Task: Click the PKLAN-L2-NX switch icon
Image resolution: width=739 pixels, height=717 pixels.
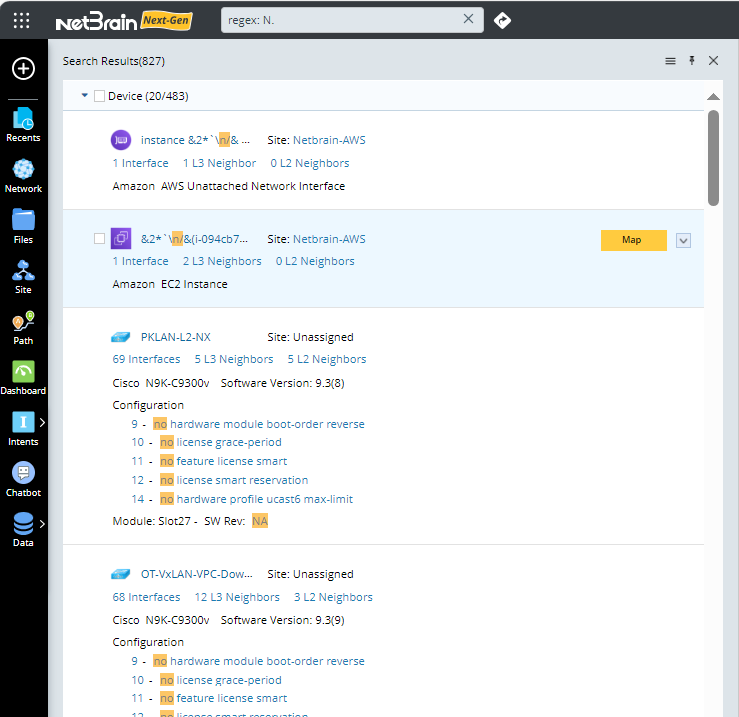Action: click(121, 337)
